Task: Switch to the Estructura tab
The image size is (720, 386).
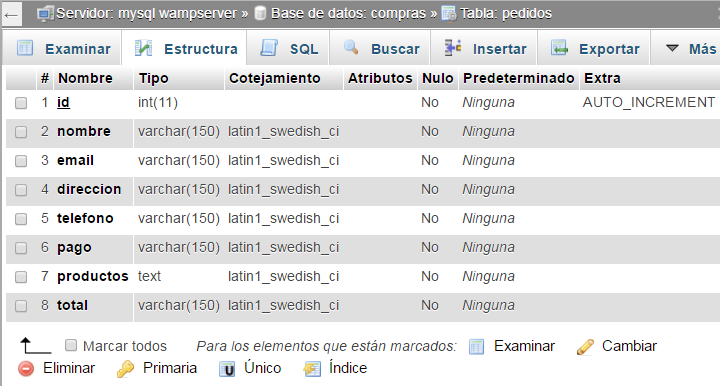Action: (x=184, y=49)
